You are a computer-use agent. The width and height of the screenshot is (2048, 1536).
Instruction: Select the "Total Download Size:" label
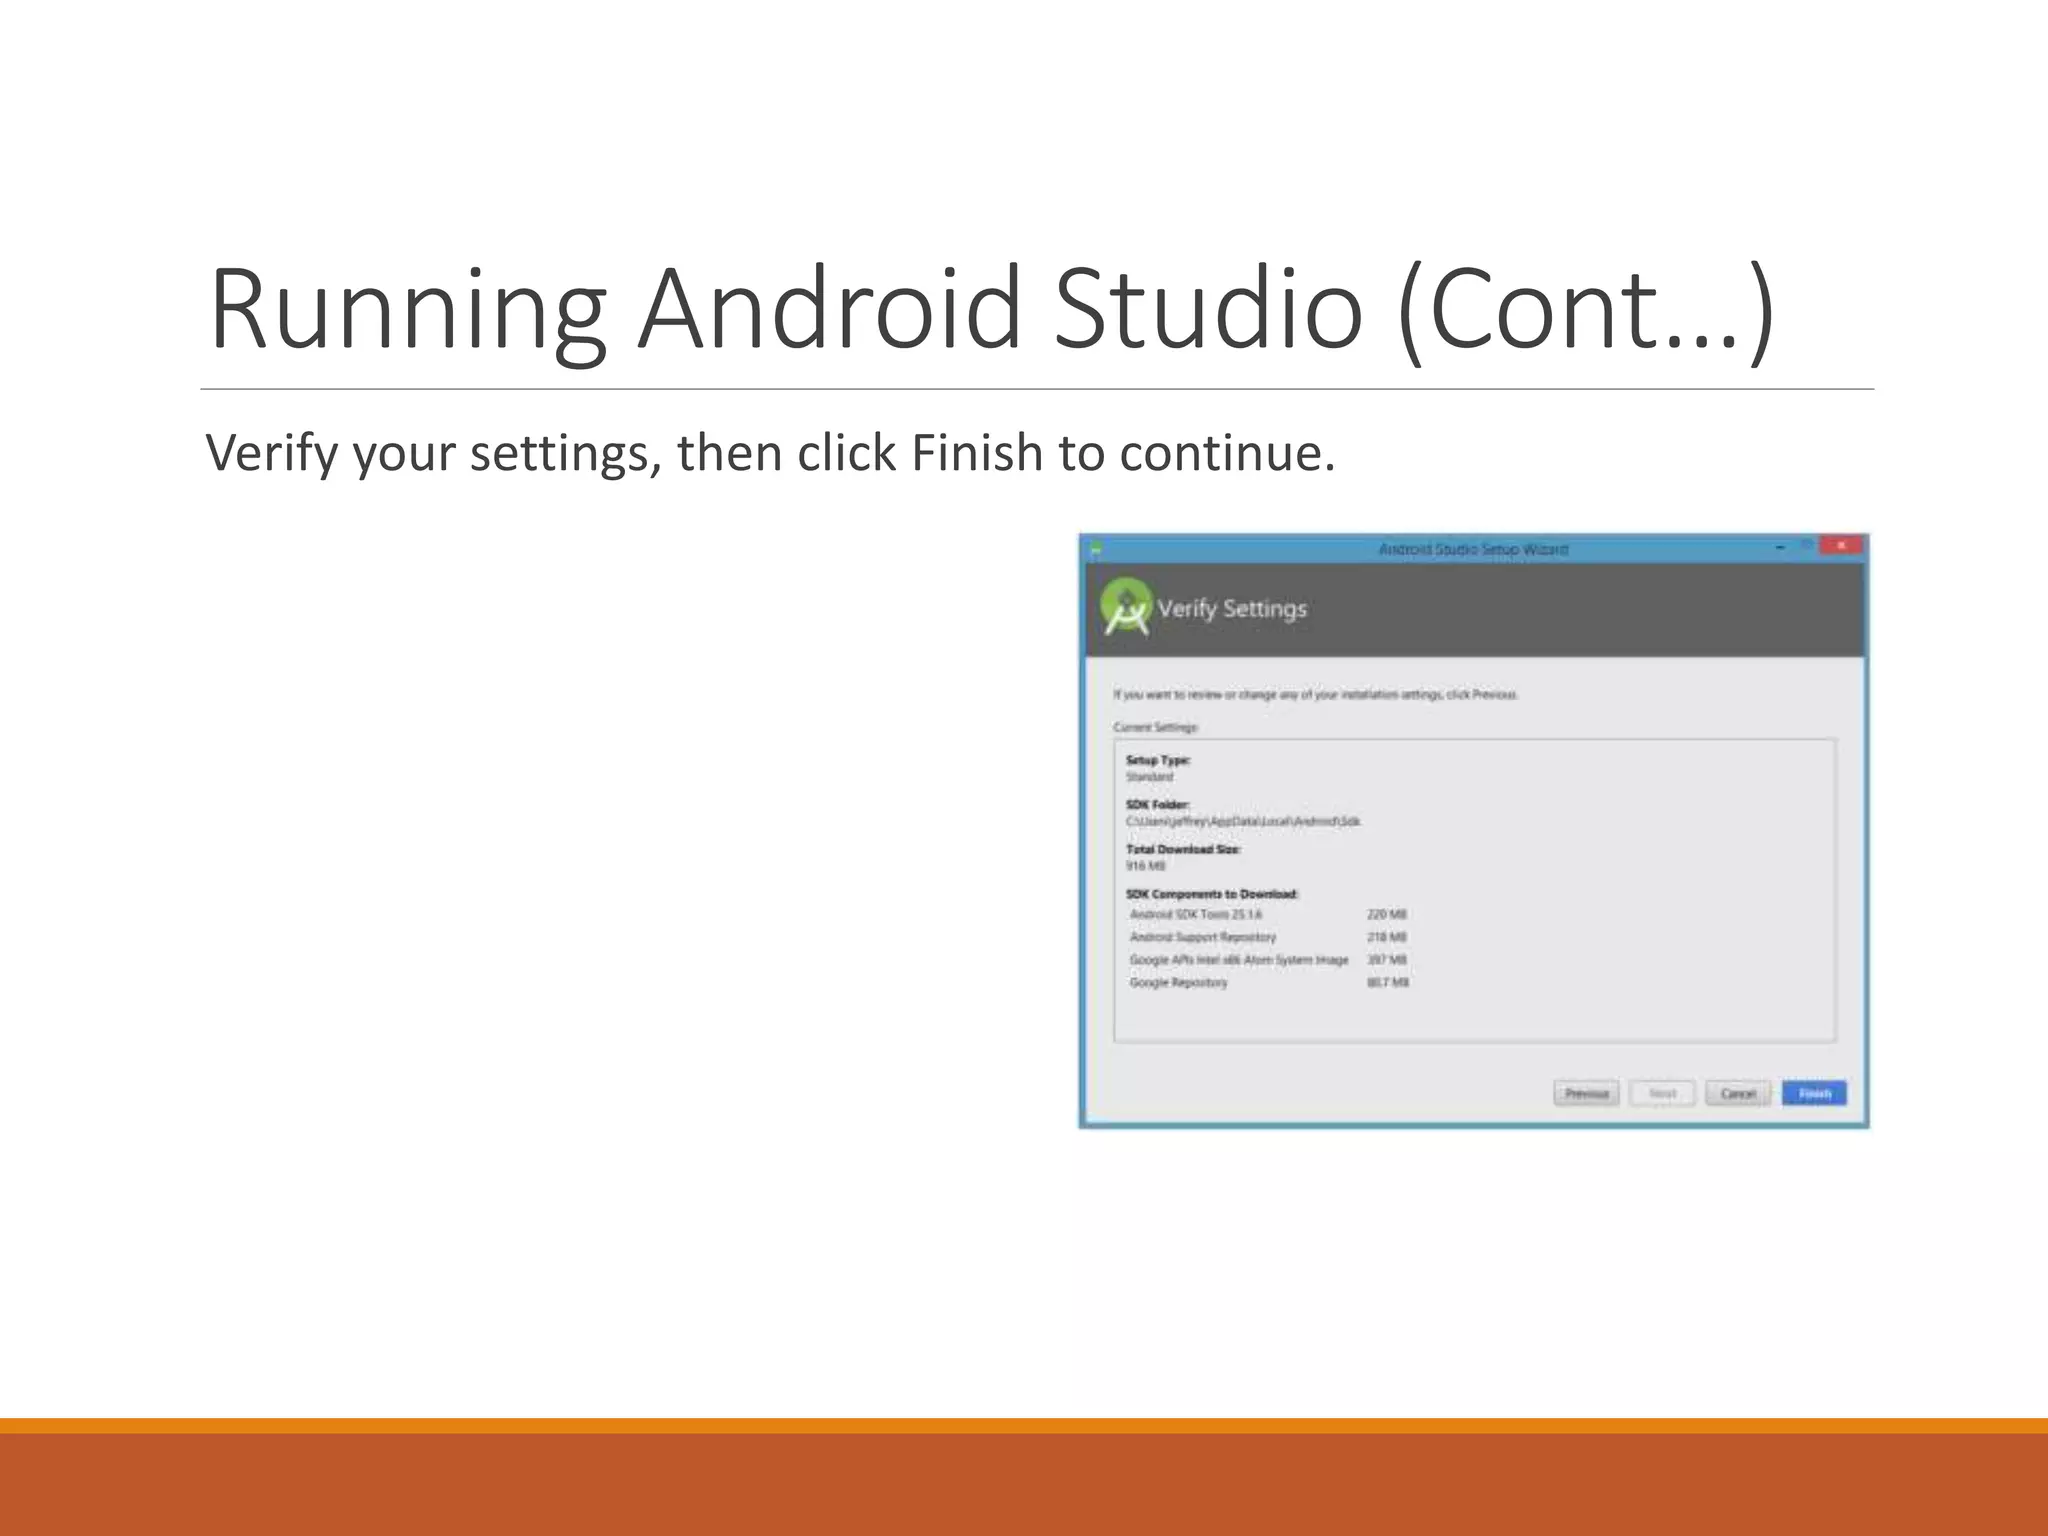pos(1183,849)
